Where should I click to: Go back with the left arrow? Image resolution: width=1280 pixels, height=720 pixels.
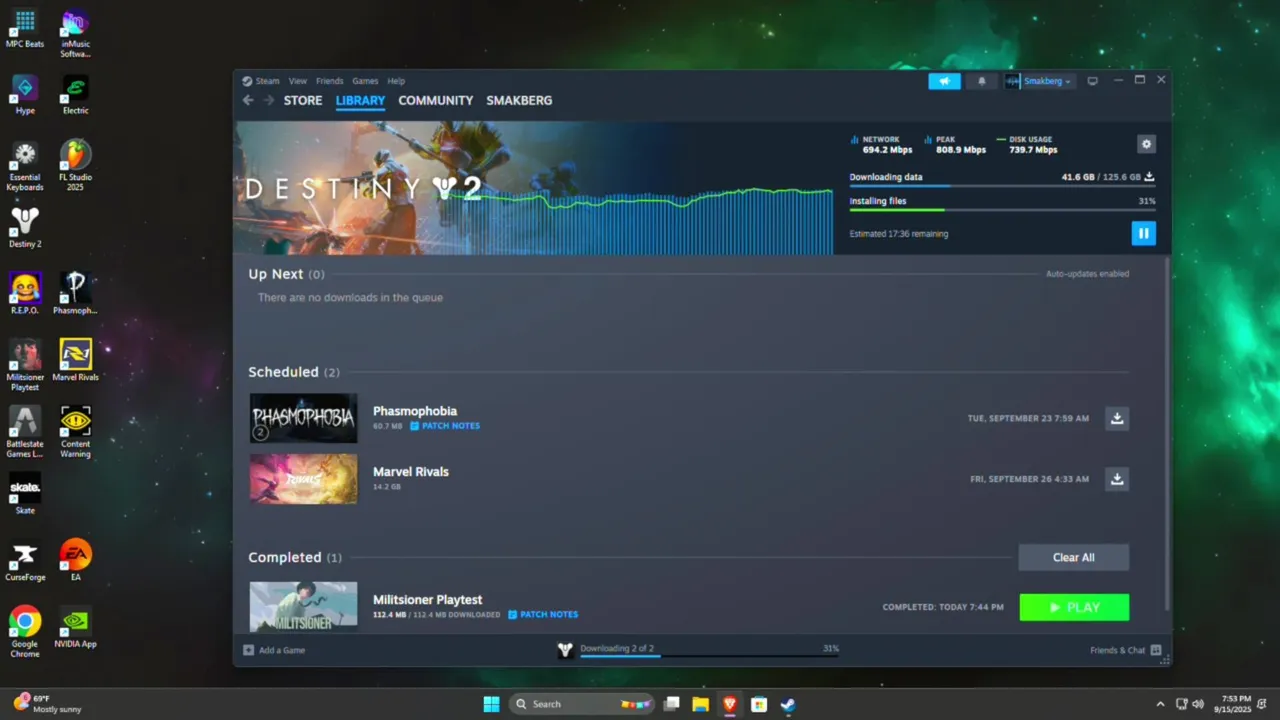pos(248,100)
